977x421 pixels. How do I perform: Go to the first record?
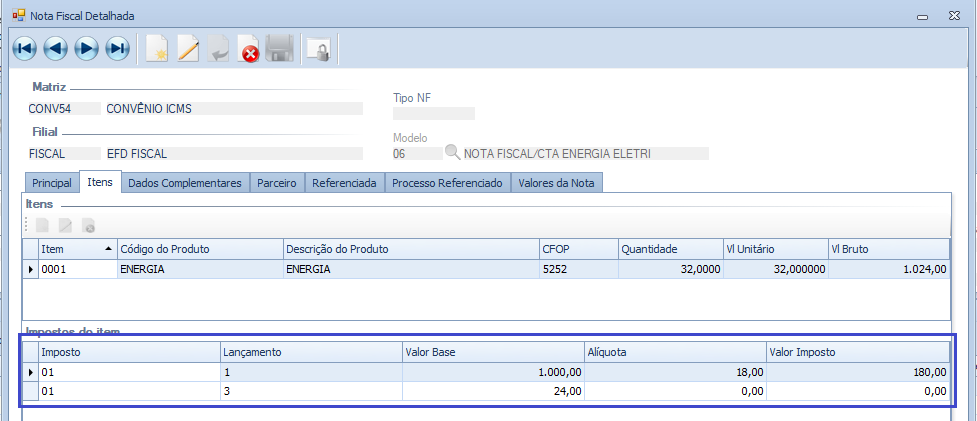tap(25, 49)
